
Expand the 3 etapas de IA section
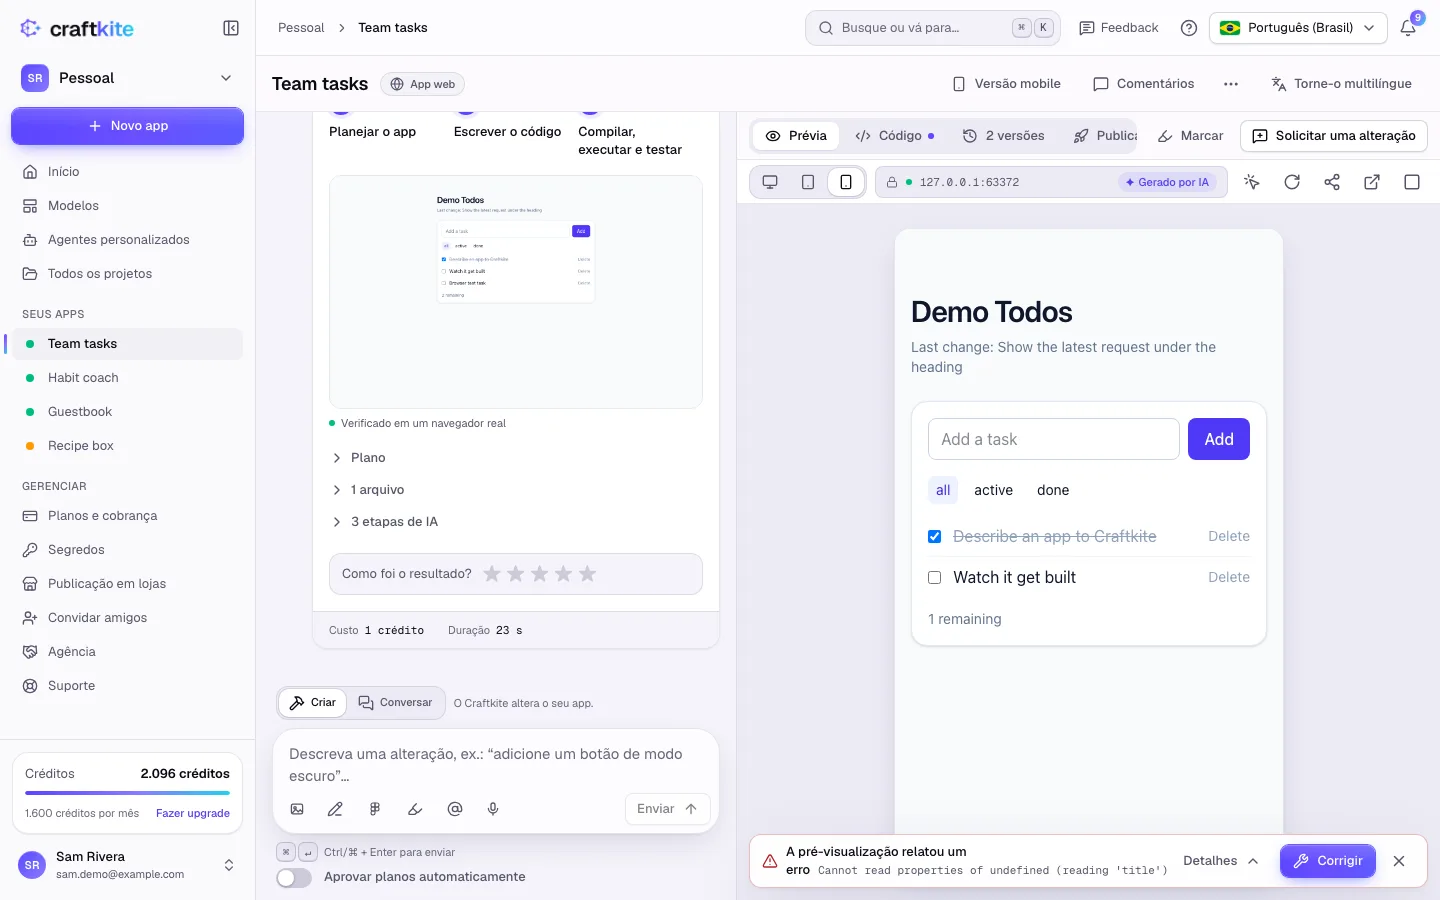coord(384,522)
